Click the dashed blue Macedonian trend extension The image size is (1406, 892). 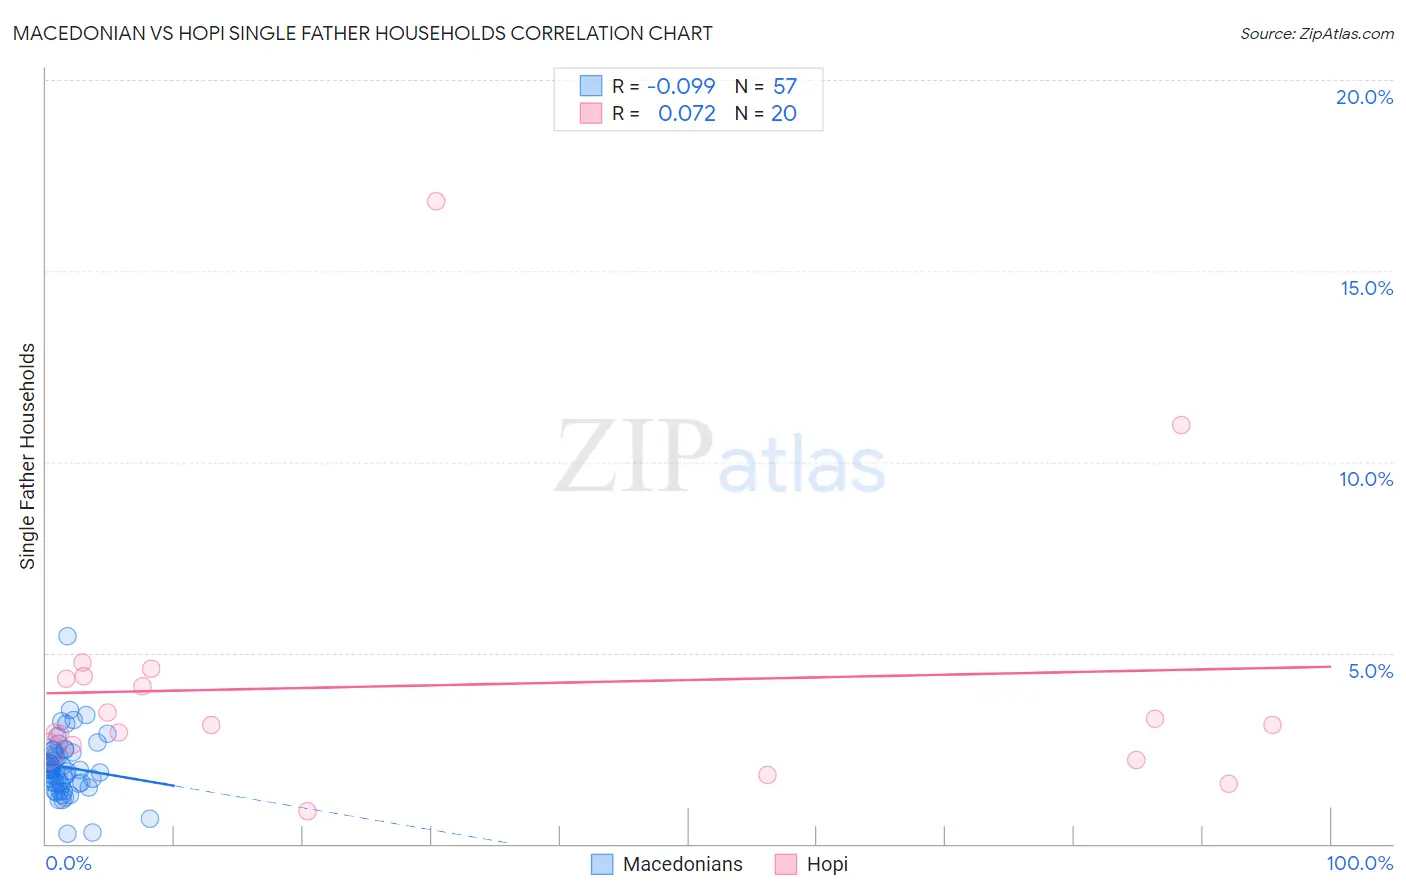click(x=340, y=814)
